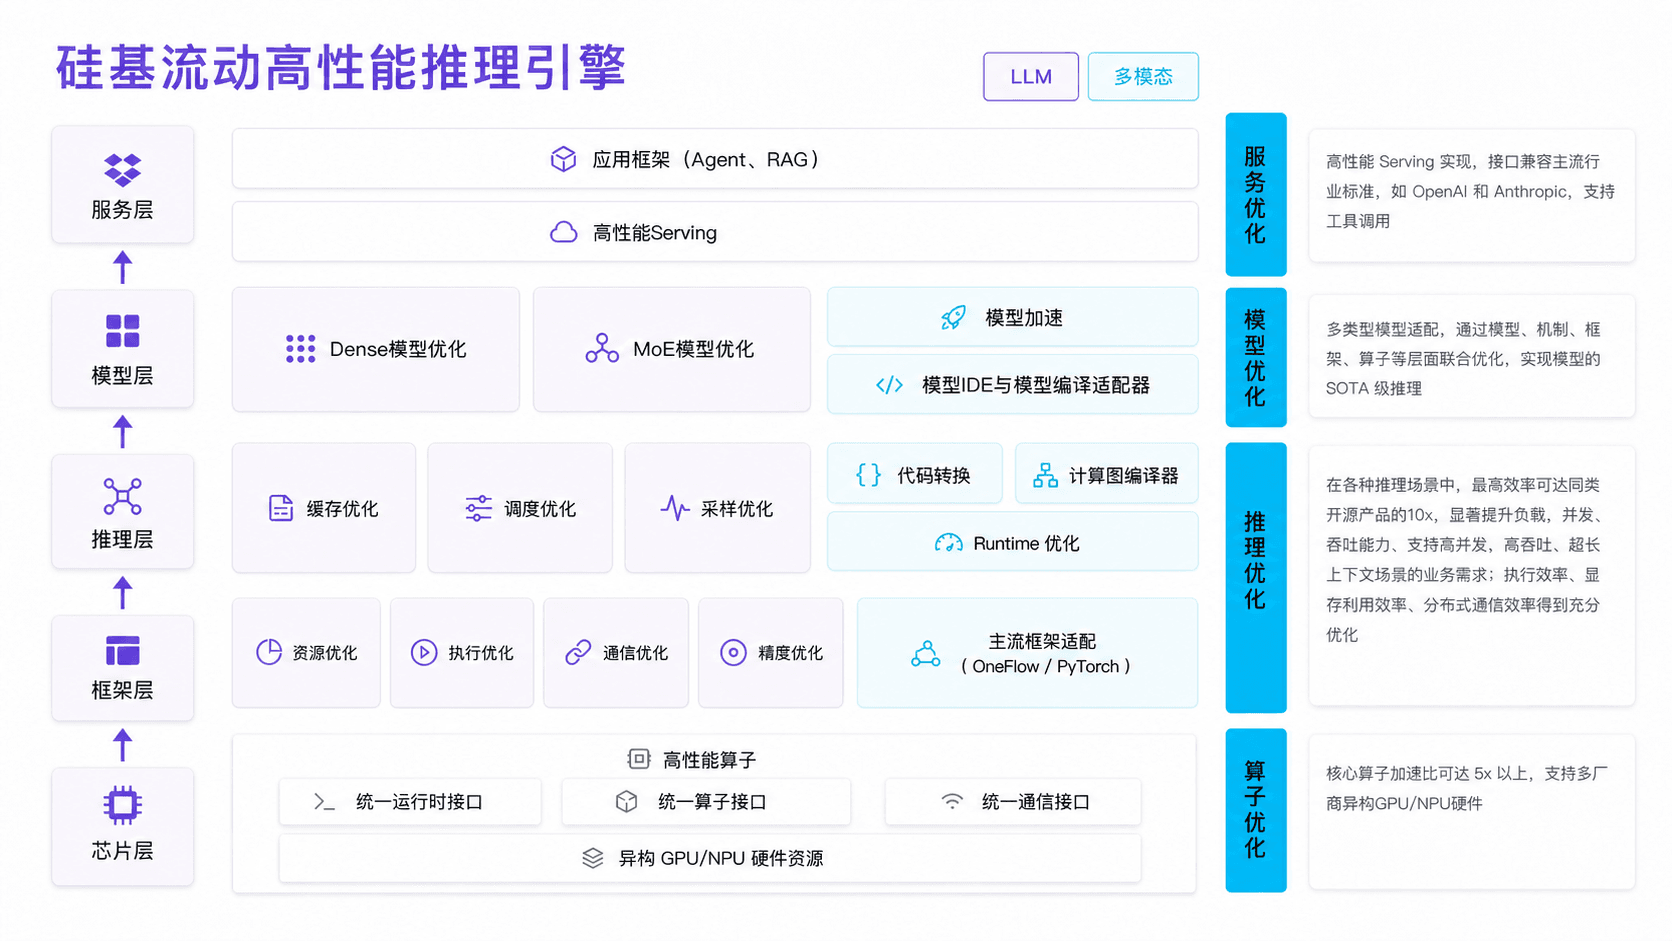Image resolution: width=1672 pixels, height=941 pixels.
Task: Click the 统一通信接口 label
Action: point(1036,802)
